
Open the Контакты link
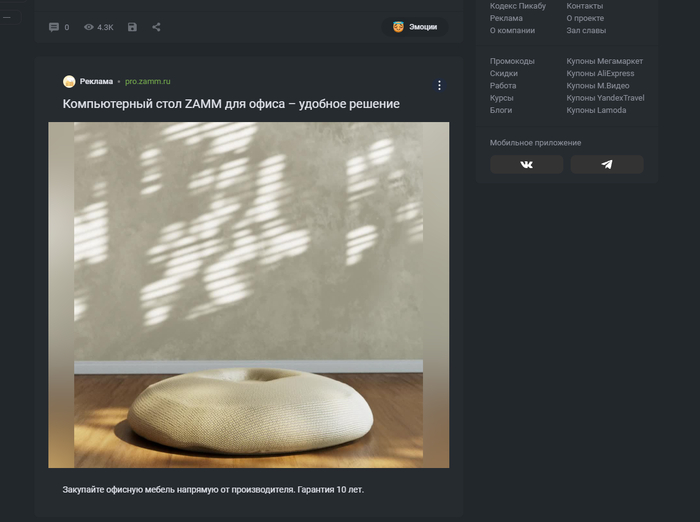click(584, 6)
